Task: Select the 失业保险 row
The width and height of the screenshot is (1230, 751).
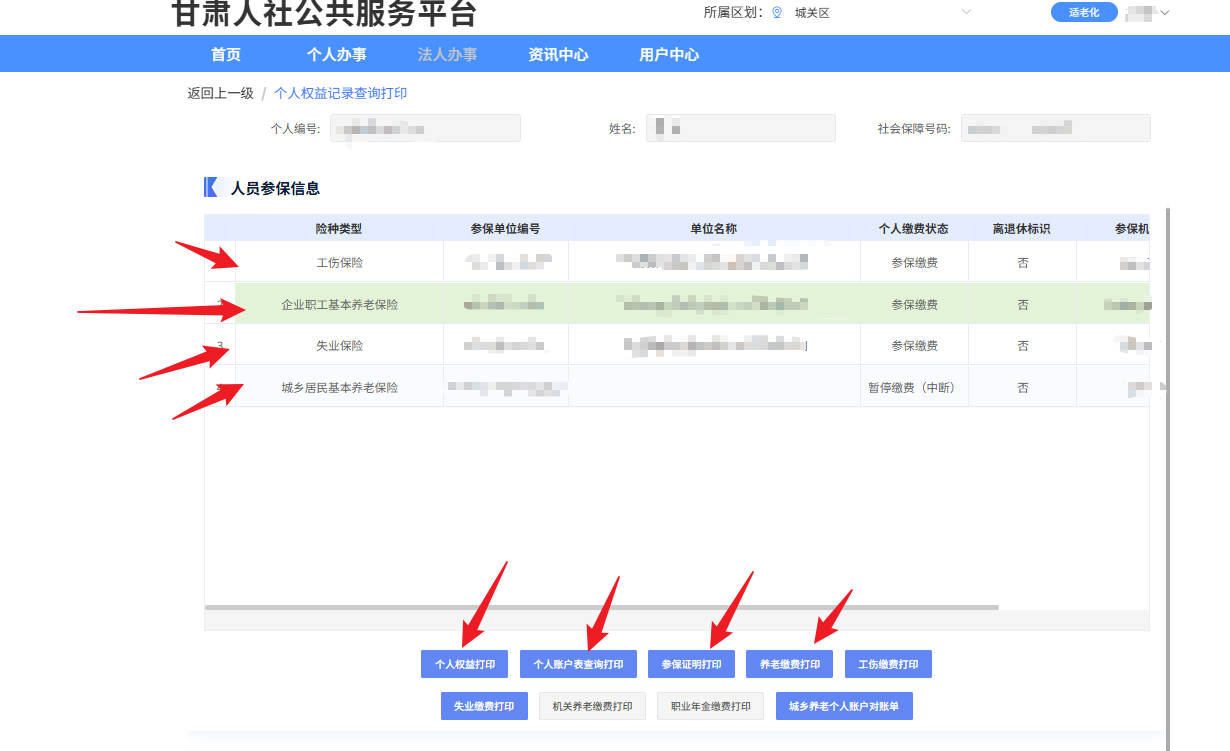Action: pyautogui.click(x=677, y=345)
